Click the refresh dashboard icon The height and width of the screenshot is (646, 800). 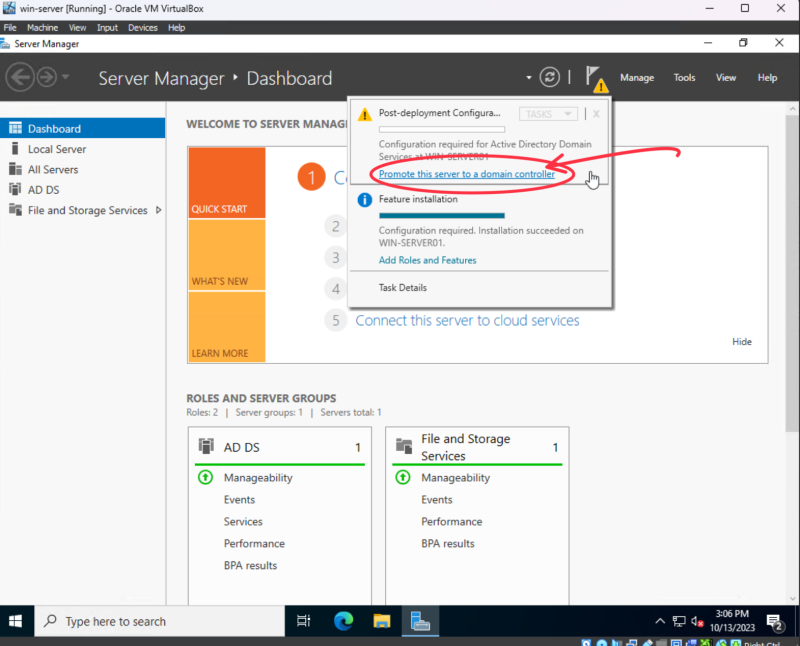click(x=549, y=77)
